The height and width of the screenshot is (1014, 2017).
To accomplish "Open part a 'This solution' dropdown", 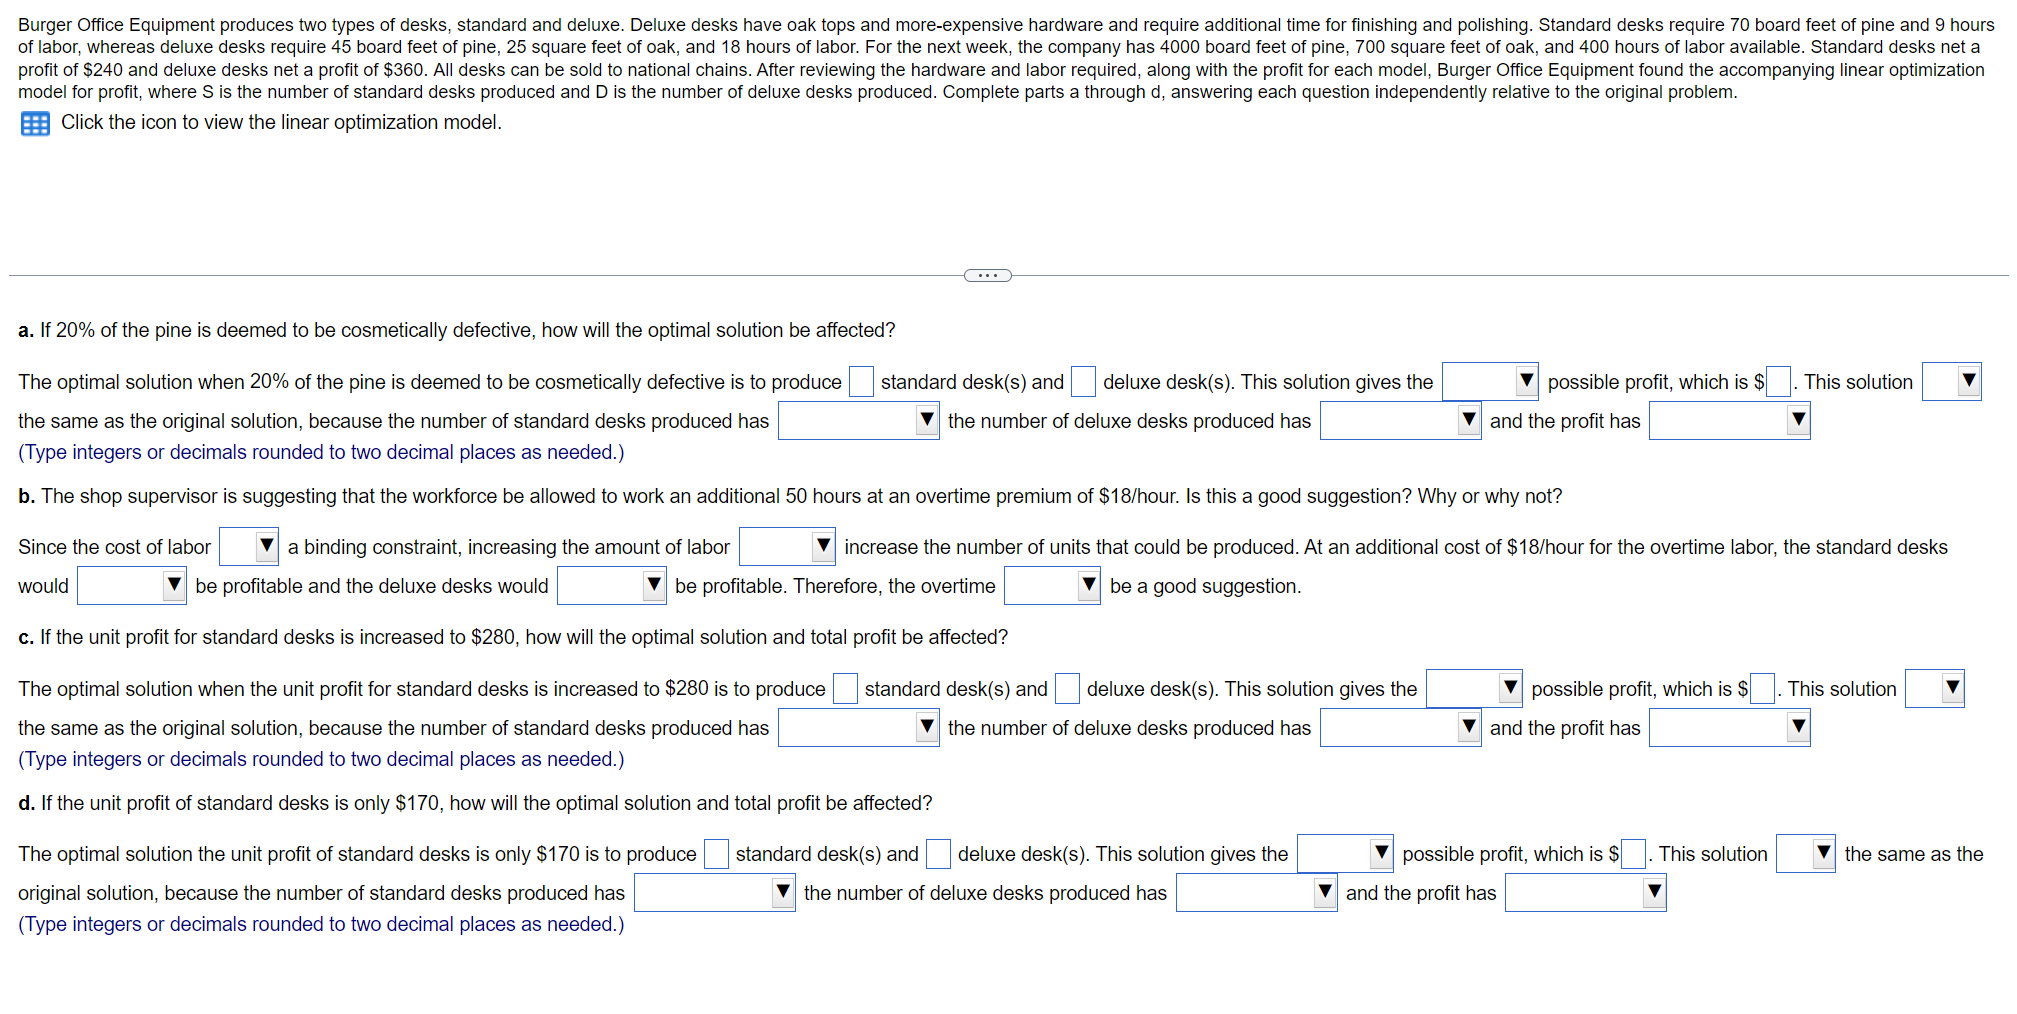I will pyautogui.click(x=1951, y=382).
